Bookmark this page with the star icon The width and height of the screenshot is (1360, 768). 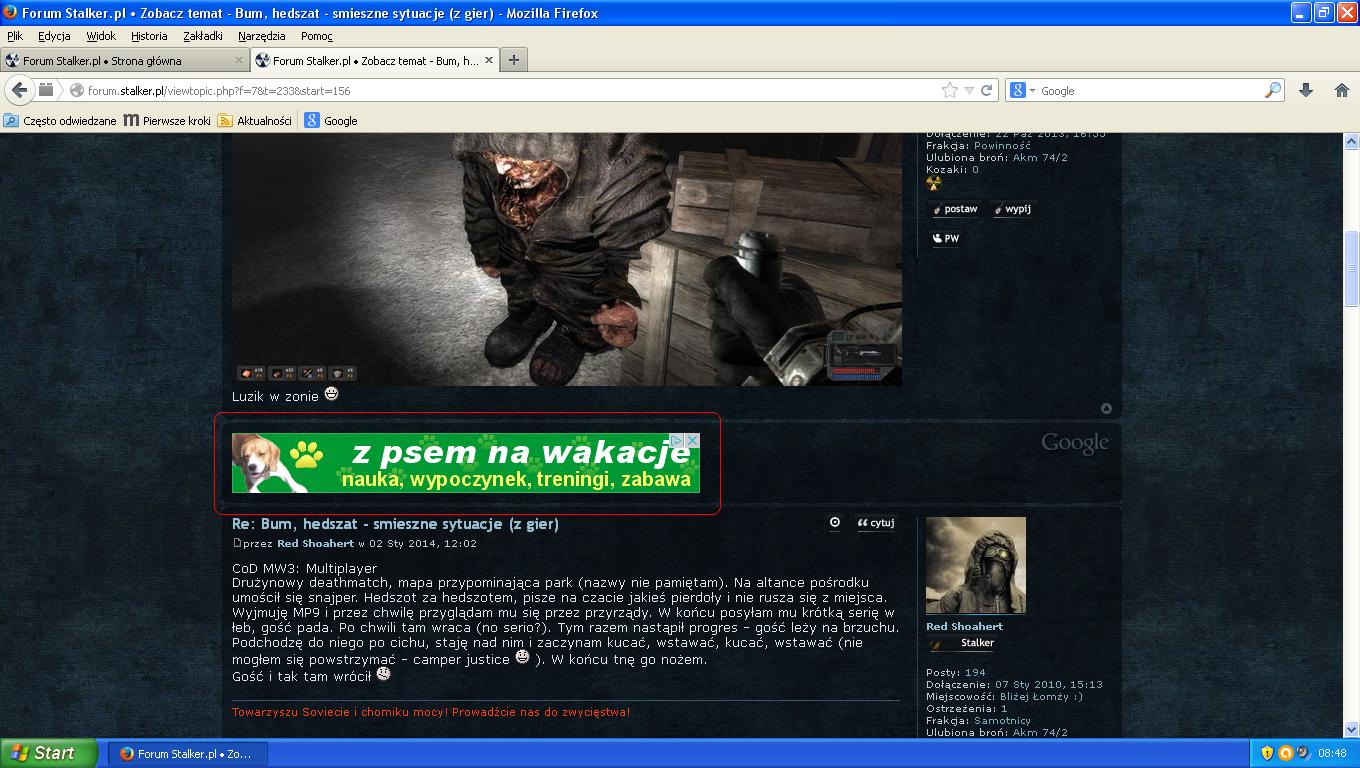point(949,90)
